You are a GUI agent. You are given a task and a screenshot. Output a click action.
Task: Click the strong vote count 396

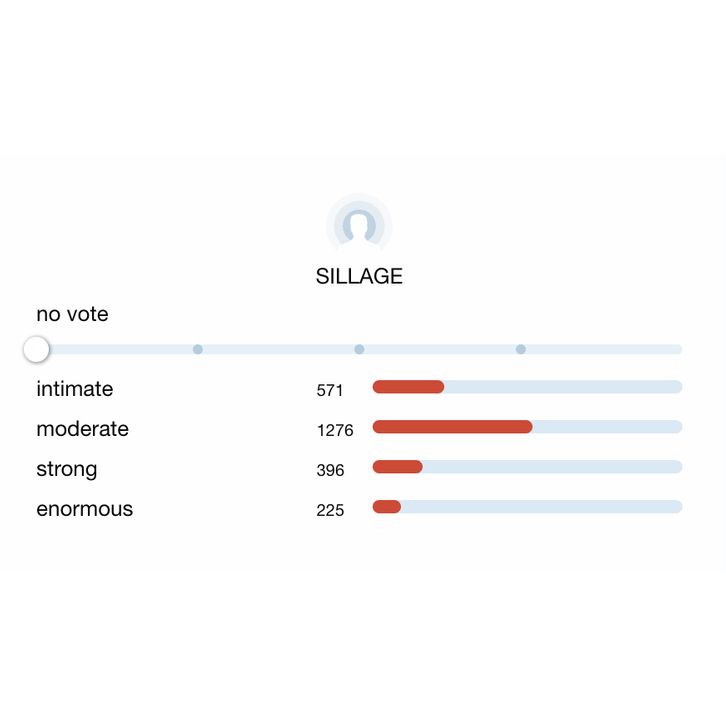coord(330,470)
